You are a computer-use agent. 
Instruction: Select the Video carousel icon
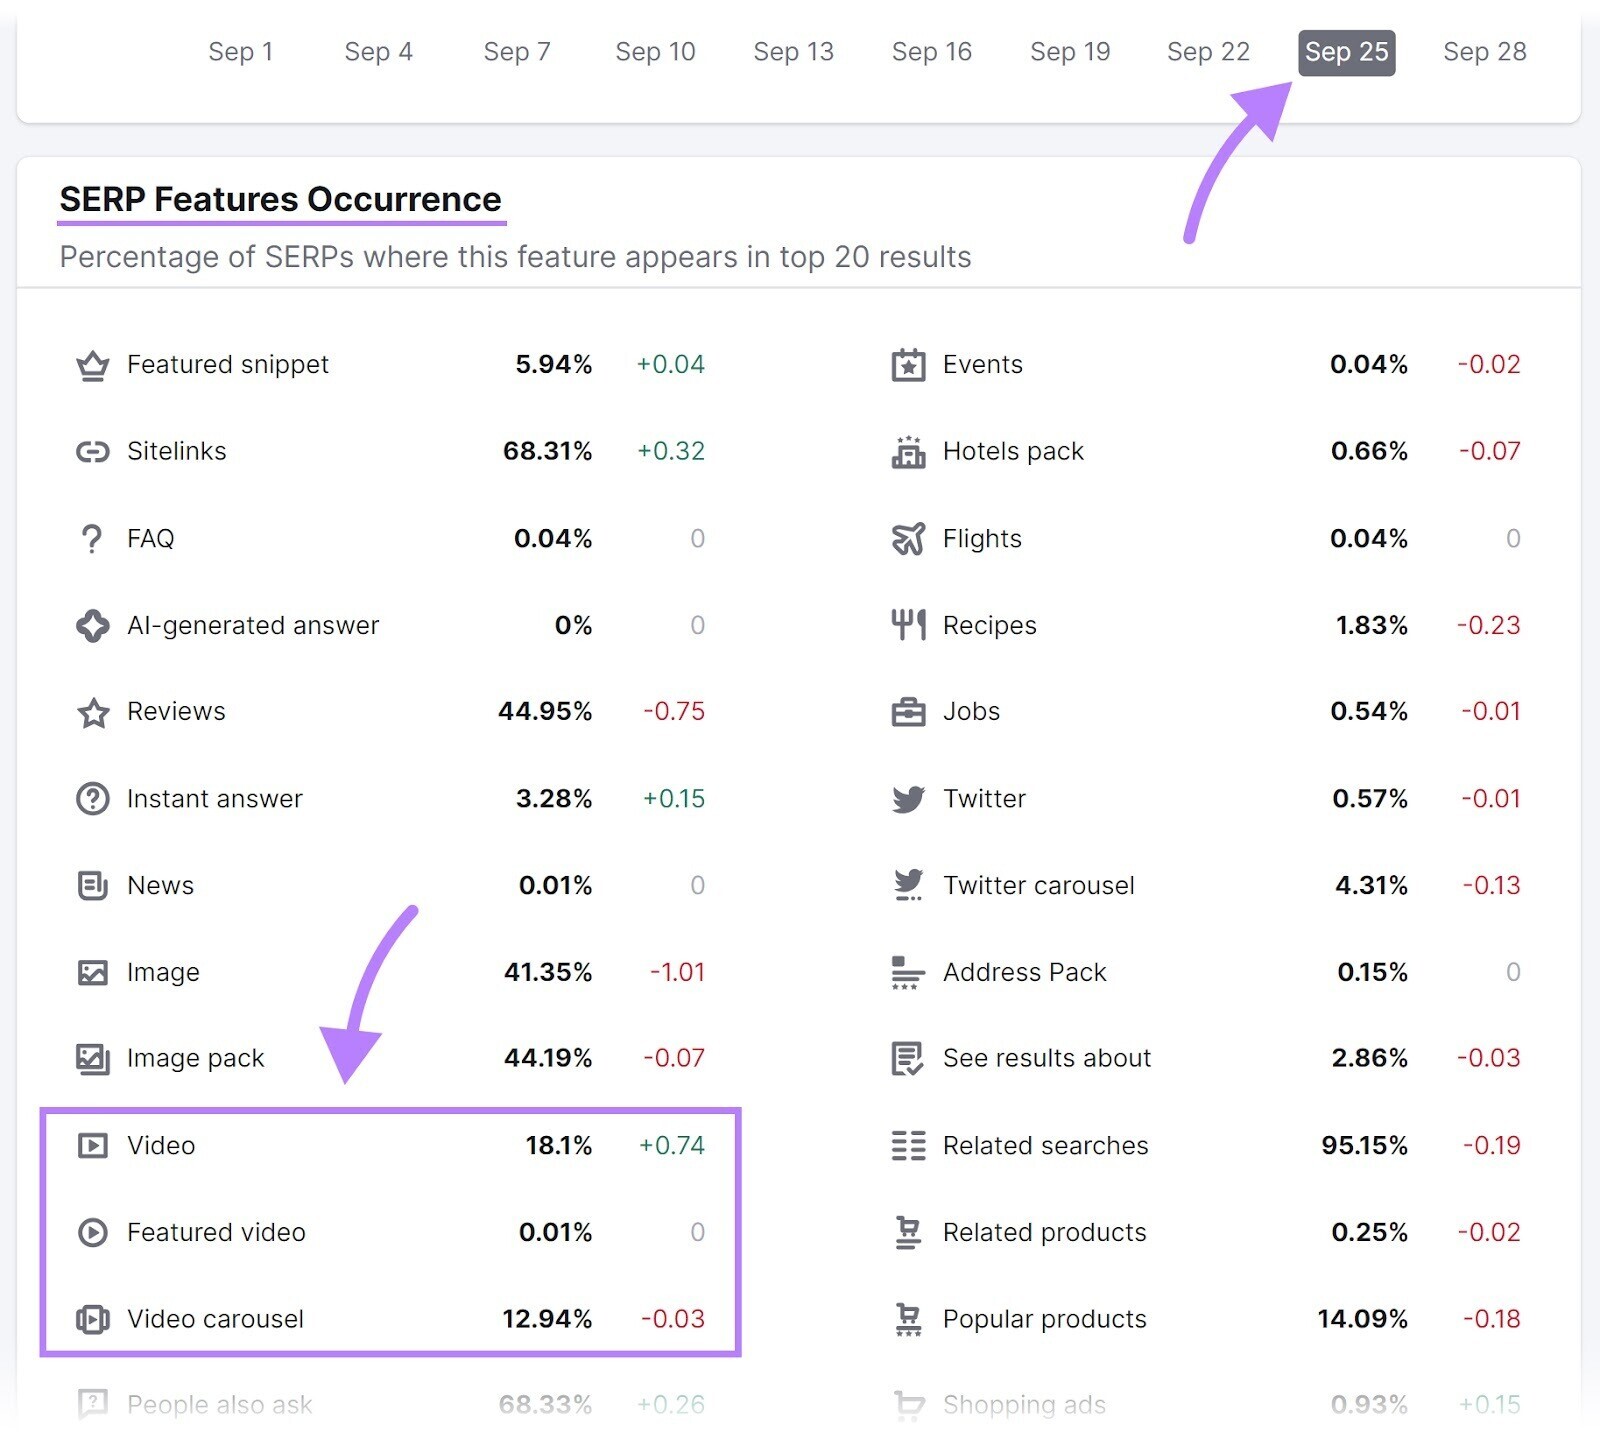click(x=92, y=1320)
